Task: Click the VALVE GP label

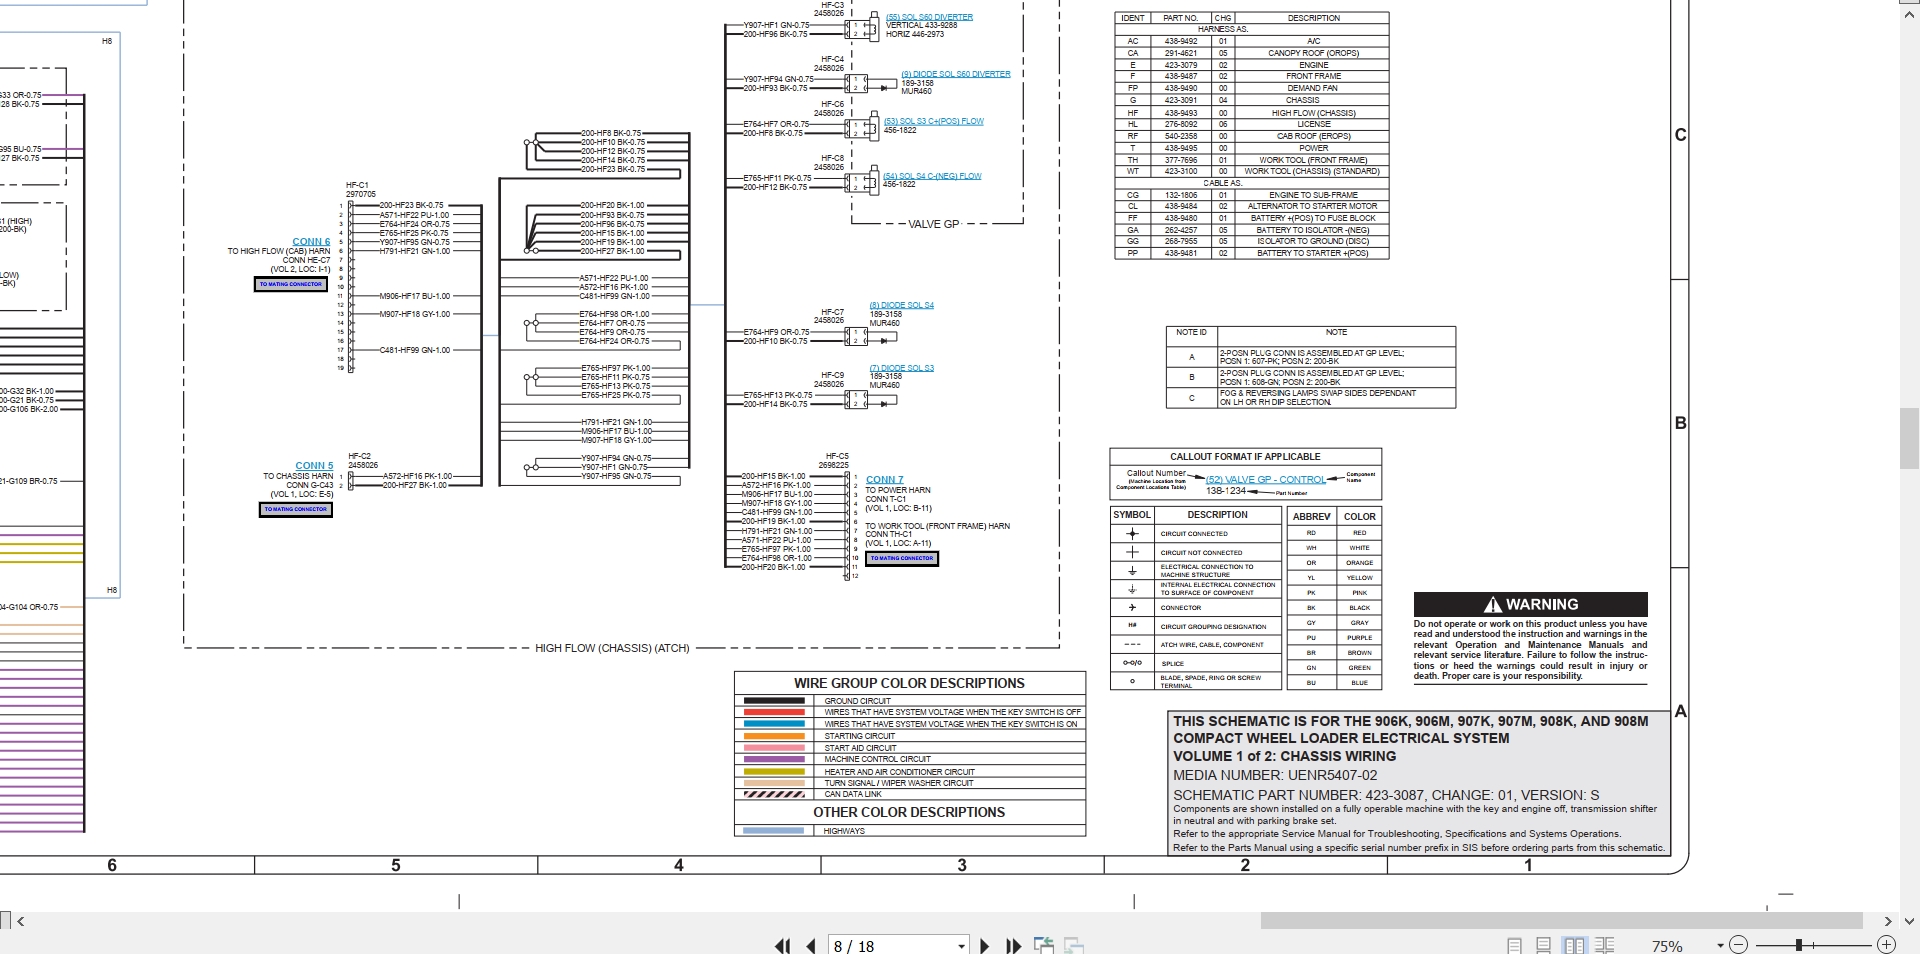Action: [933, 224]
